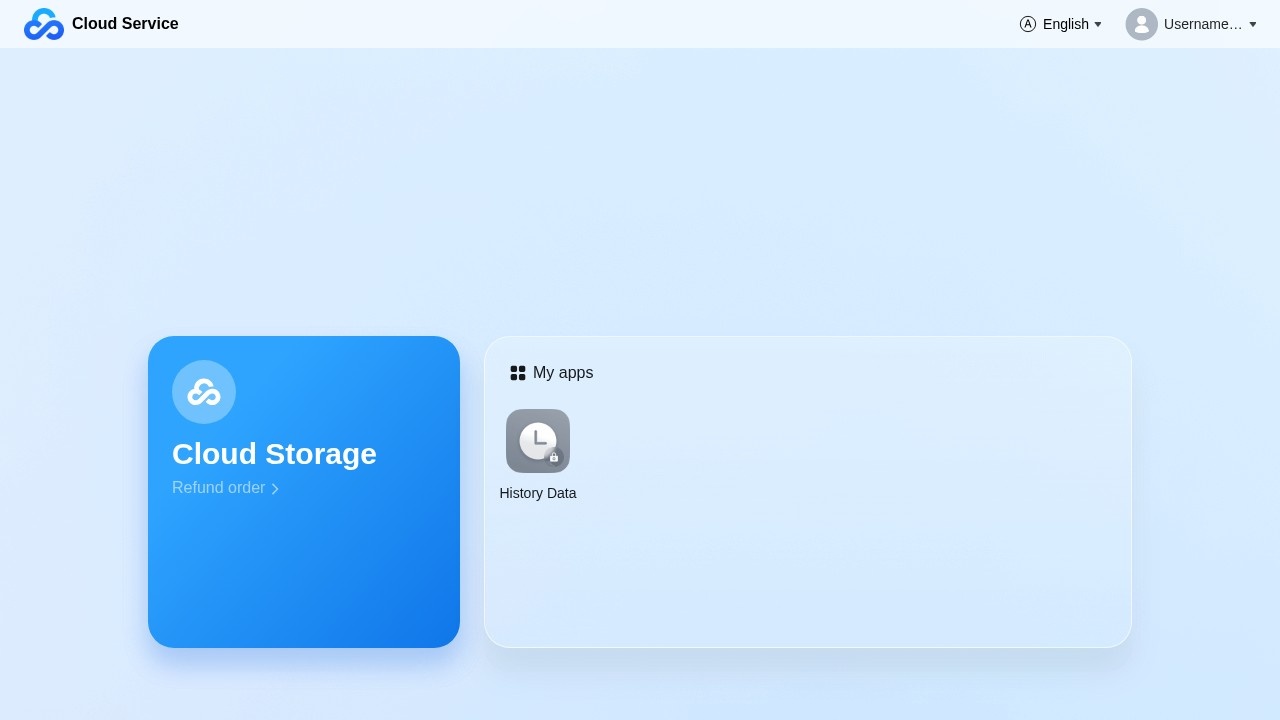Click the History Data label
This screenshot has height=720, width=1280.
click(538, 493)
